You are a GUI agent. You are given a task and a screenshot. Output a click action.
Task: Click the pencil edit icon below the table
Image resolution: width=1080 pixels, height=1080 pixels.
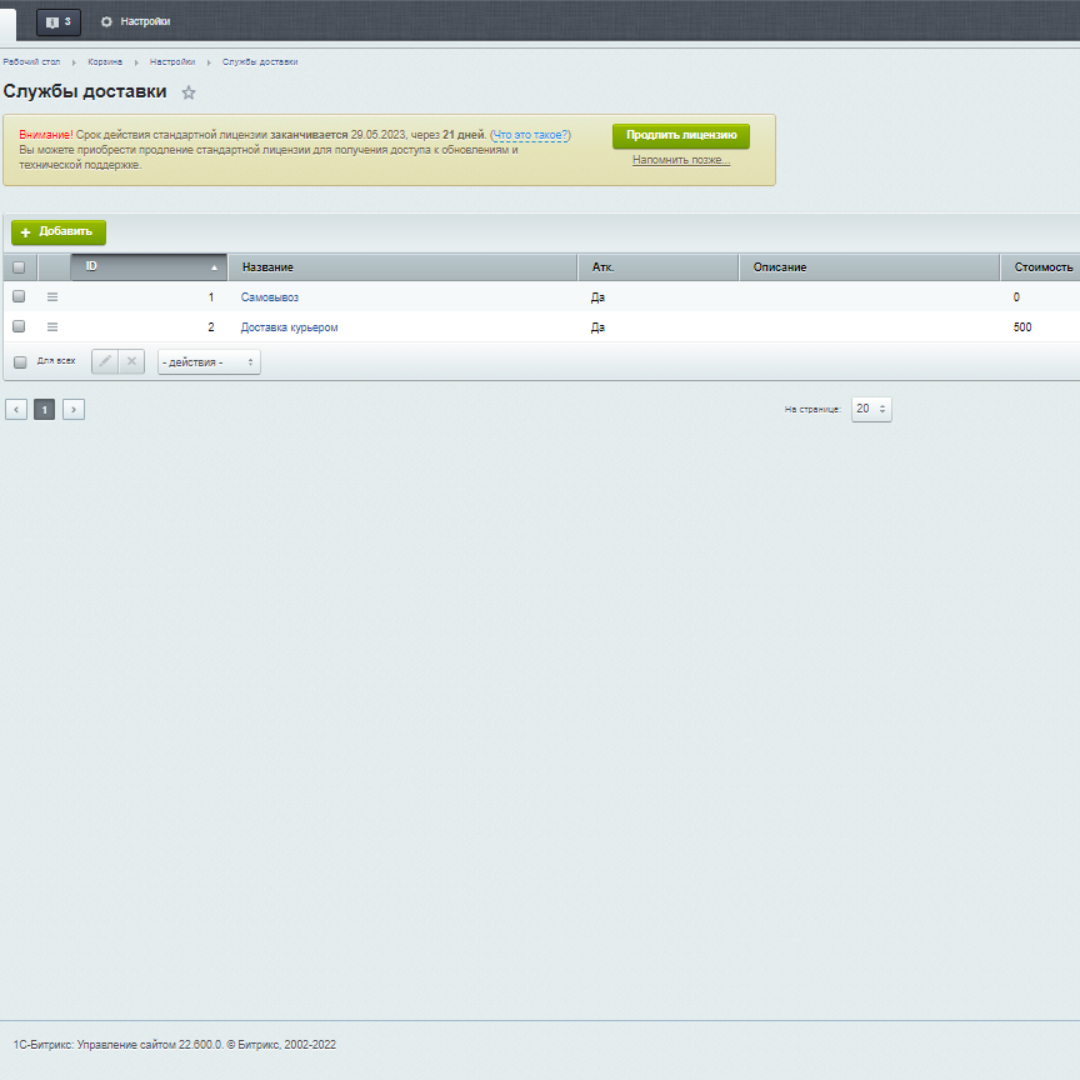point(105,362)
